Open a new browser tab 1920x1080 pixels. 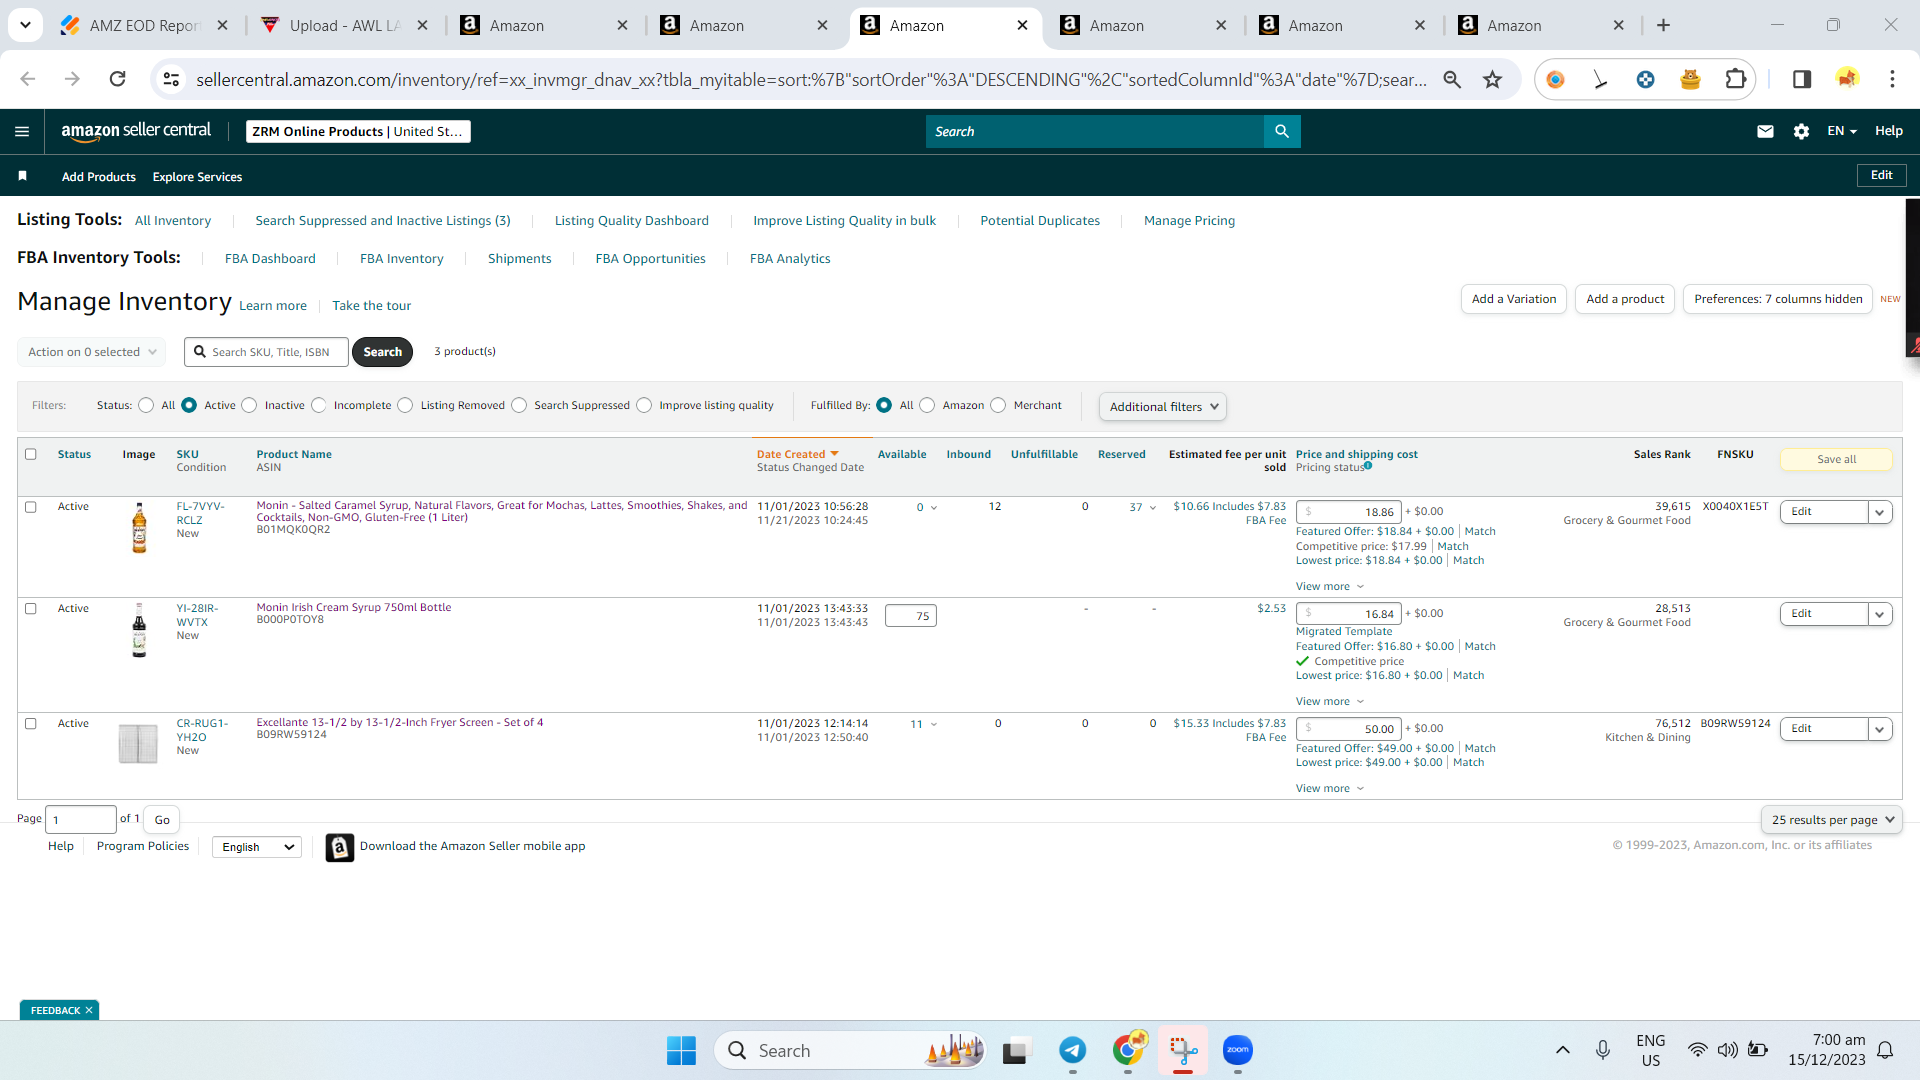(x=1663, y=25)
